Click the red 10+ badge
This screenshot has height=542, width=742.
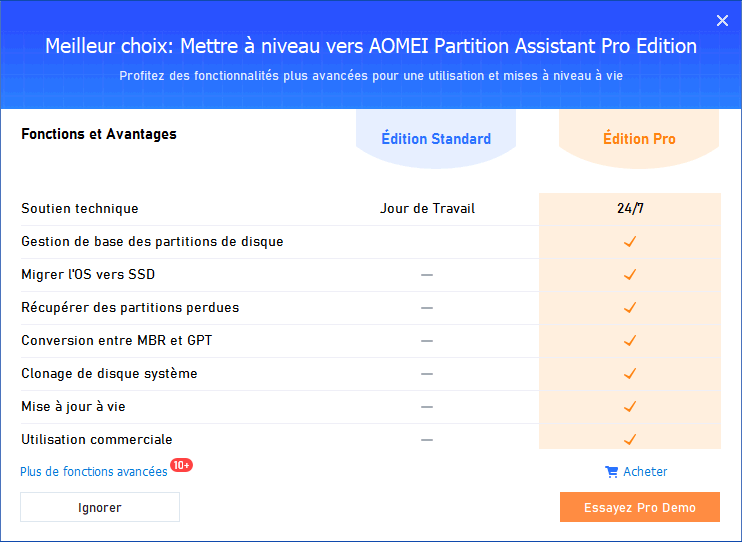(181, 465)
